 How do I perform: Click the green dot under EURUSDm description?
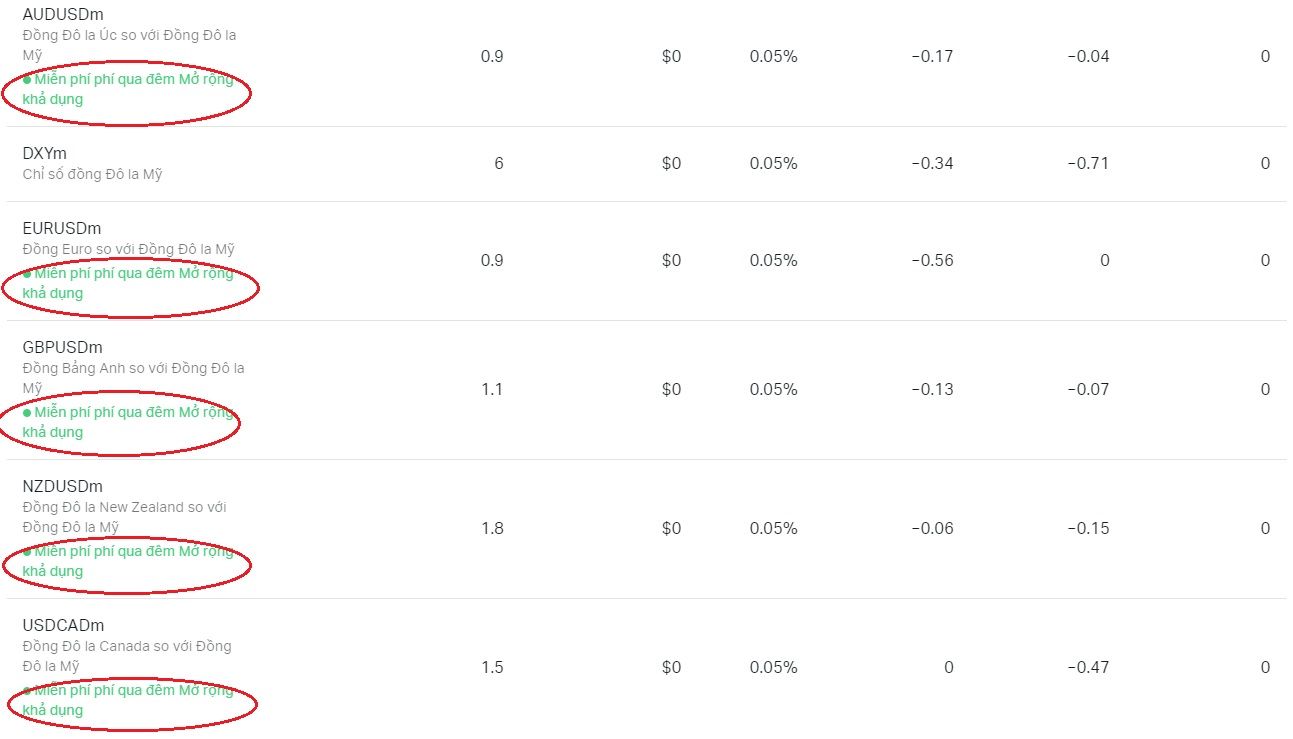27,273
